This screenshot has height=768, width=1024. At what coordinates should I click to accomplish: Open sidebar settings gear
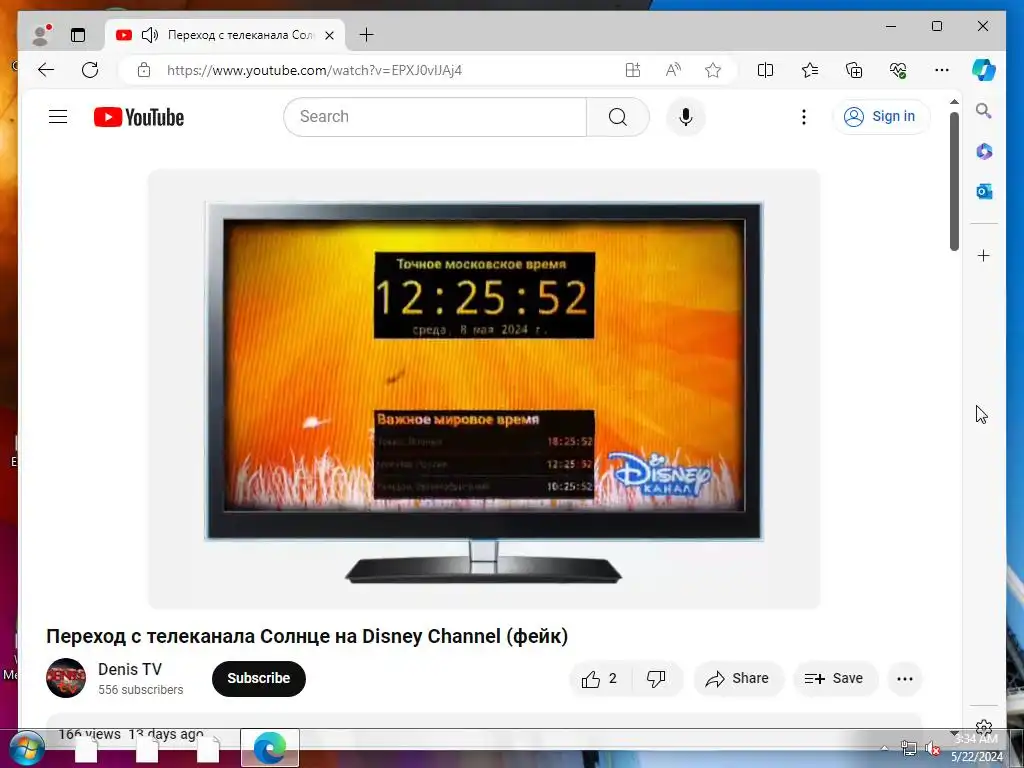click(x=984, y=727)
